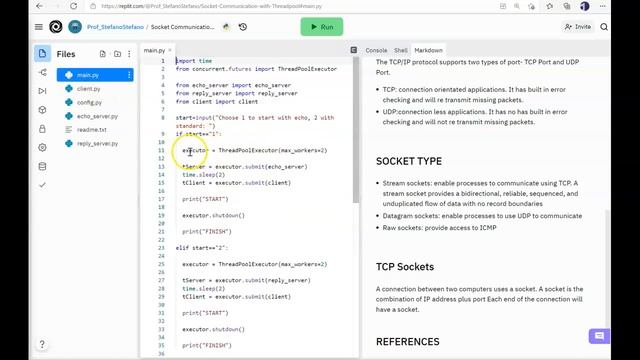Open the Settings gear sidebar icon
The width and height of the screenshot is (640, 360).
click(42, 147)
